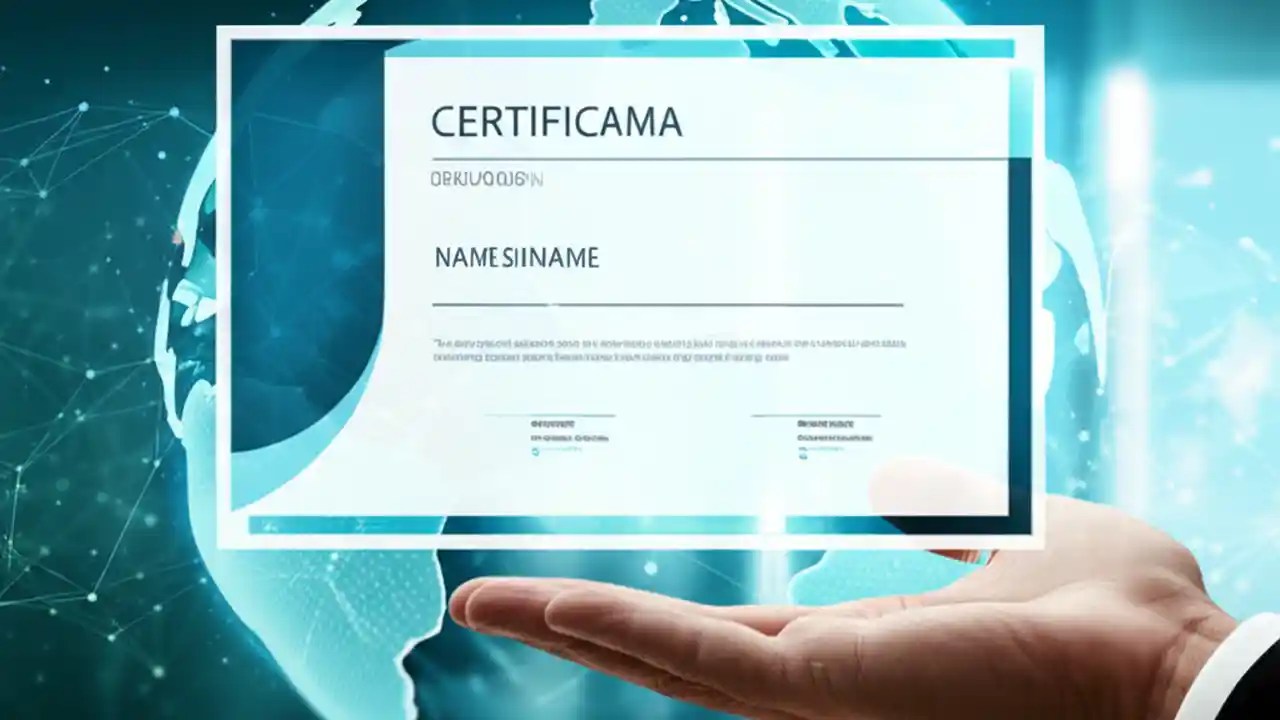Select the CERTIFICAMA title heading

(x=557, y=120)
